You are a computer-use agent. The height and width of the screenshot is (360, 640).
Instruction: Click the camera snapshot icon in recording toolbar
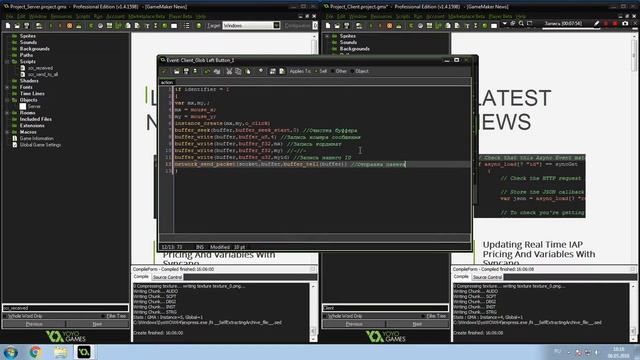click(x=625, y=24)
